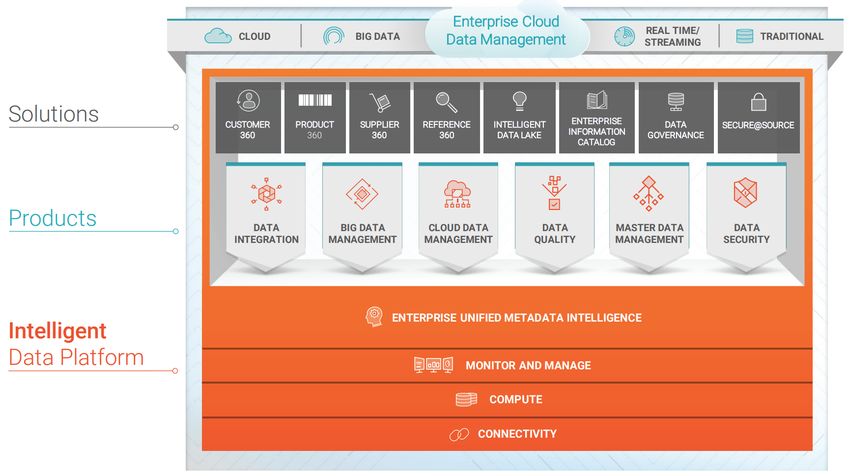This screenshot has height=476, width=850.
Task: Click the Big Data swirl icon
Action: click(333, 36)
